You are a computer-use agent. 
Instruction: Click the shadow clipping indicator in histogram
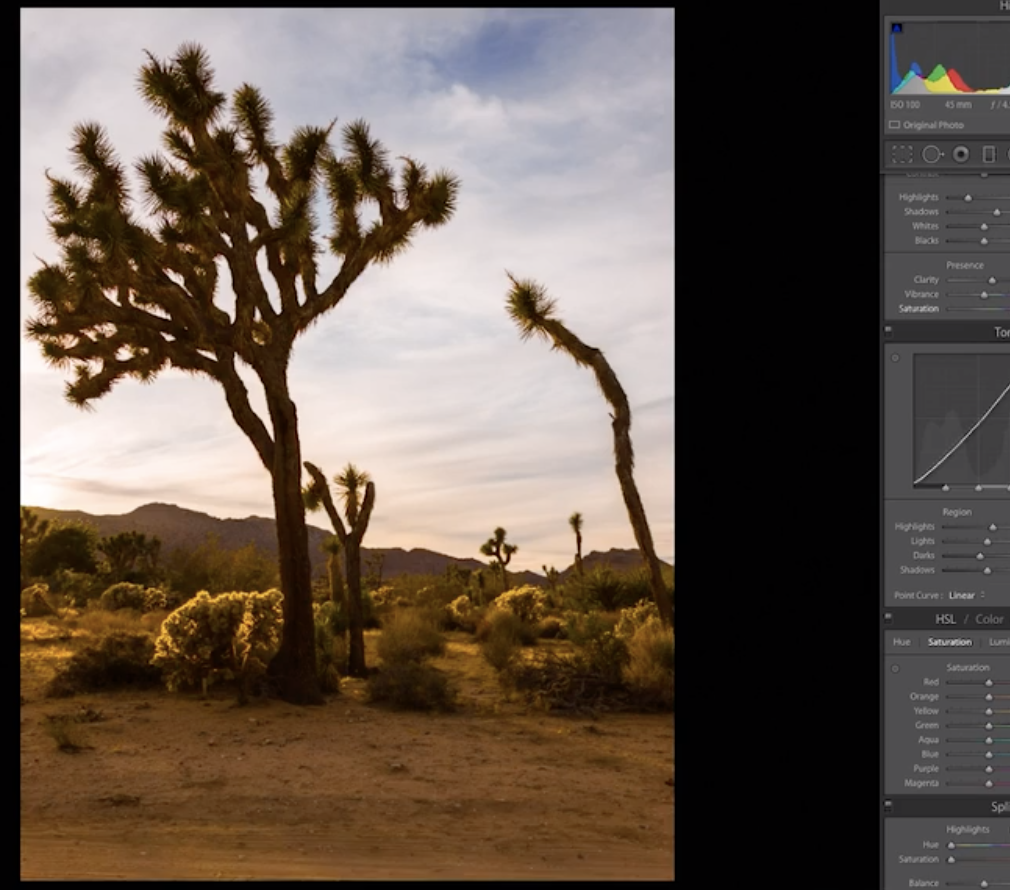click(x=896, y=29)
